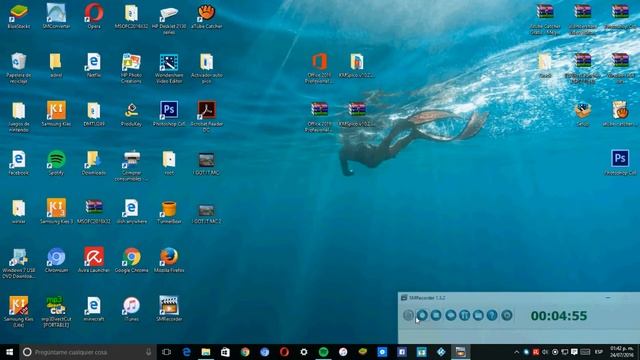Image resolution: width=640 pixels, height=360 pixels.
Task: Launch SMConverter from the desktop
Action: (56, 16)
